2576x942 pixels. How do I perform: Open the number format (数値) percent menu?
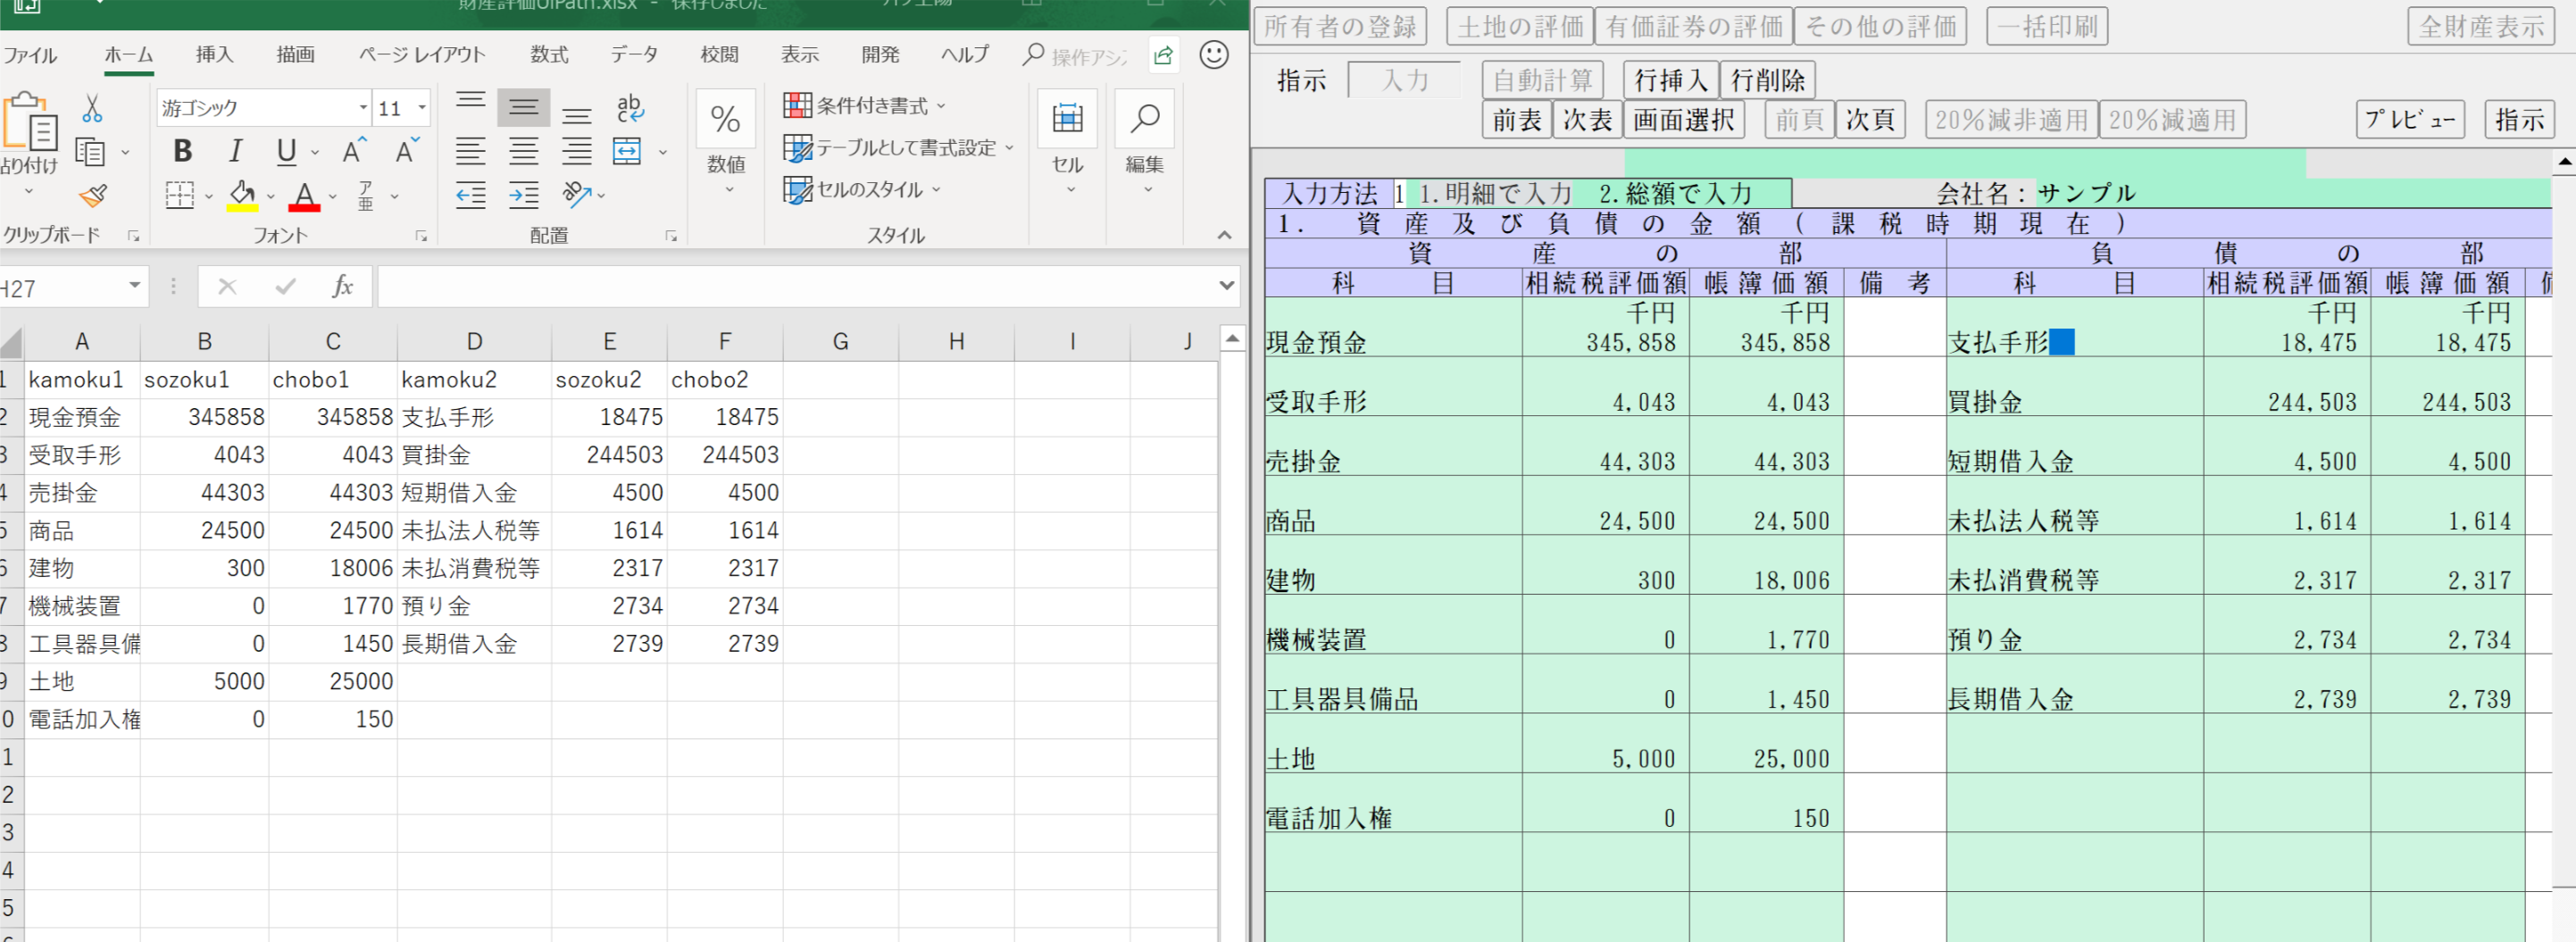pos(726,144)
